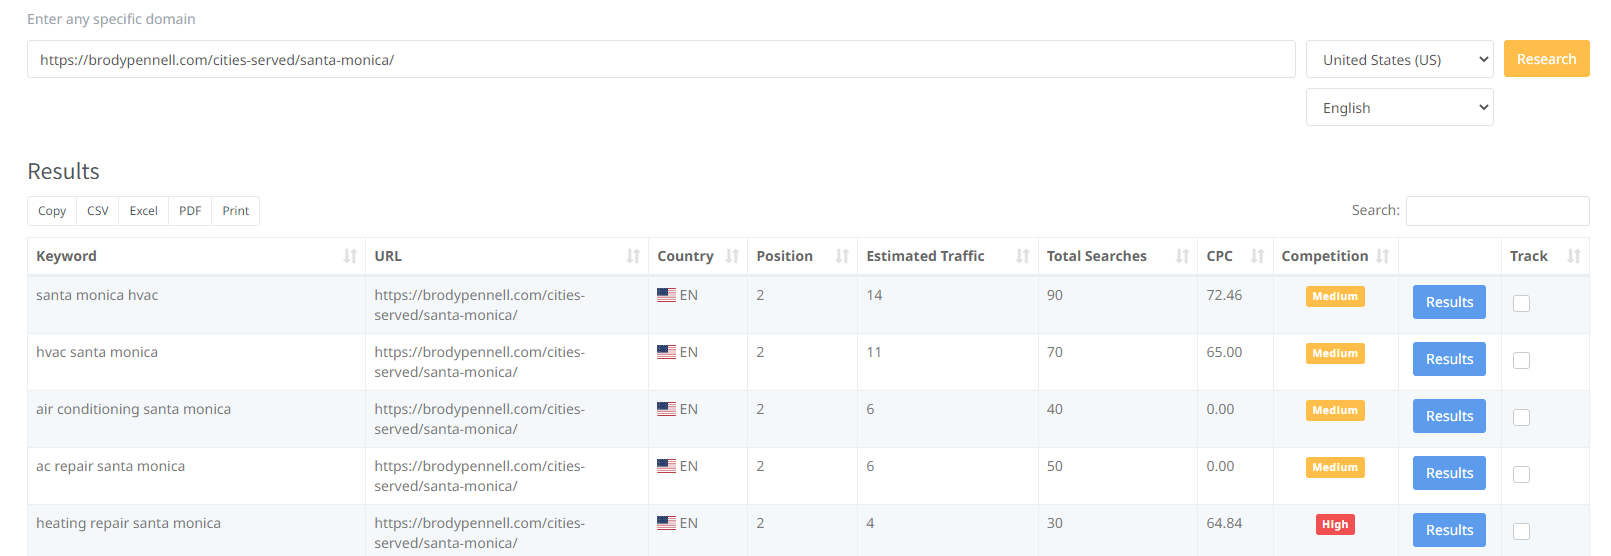Export results as PDF
The image size is (1611, 556).
pos(190,211)
